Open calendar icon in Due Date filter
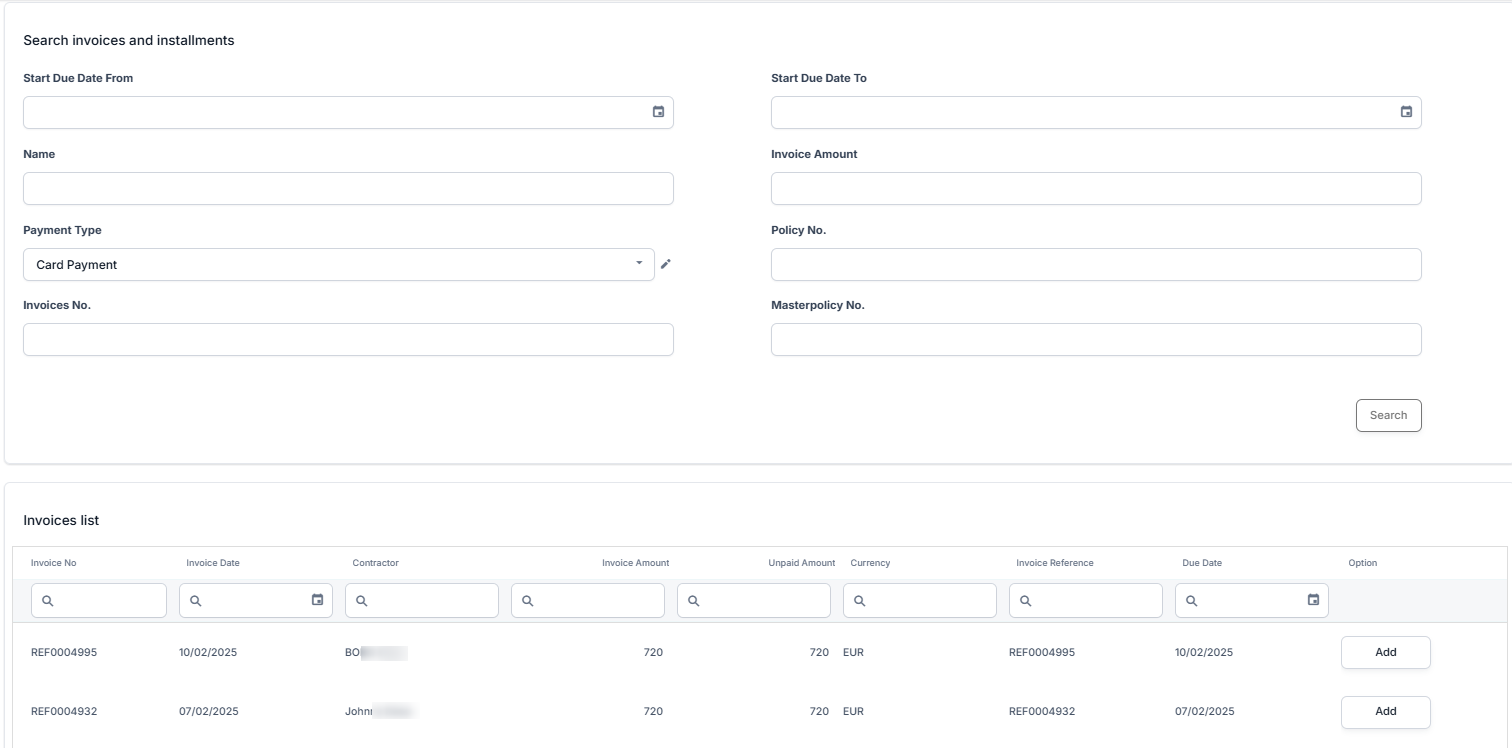This screenshot has width=1512, height=748. [1313, 600]
